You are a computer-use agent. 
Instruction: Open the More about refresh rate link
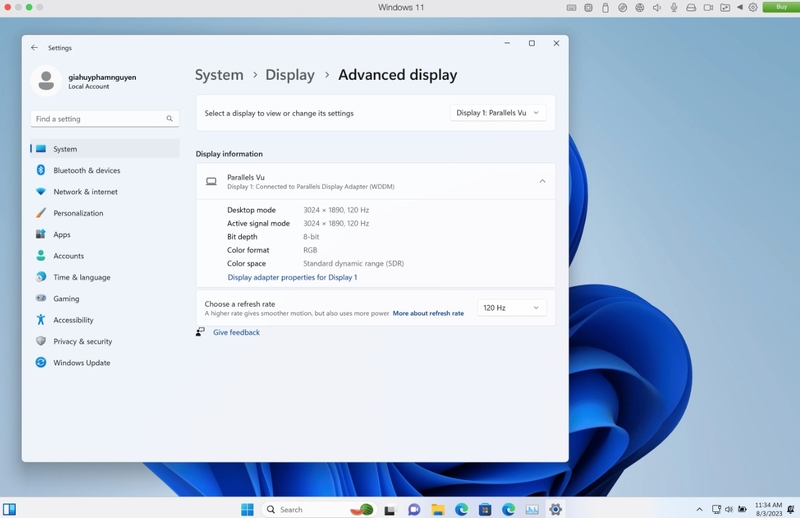coord(428,313)
